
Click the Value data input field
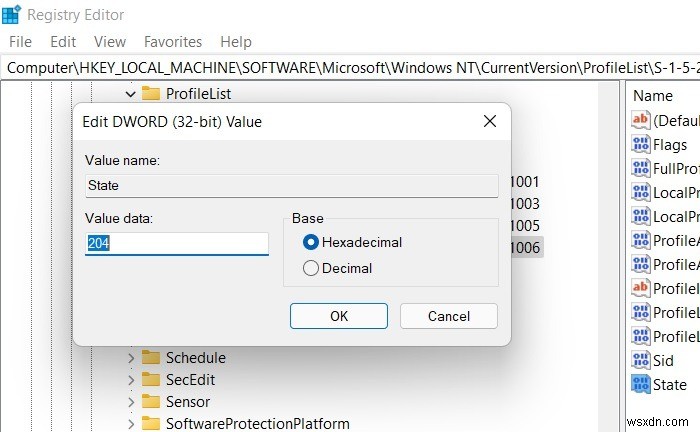tap(177, 243)
